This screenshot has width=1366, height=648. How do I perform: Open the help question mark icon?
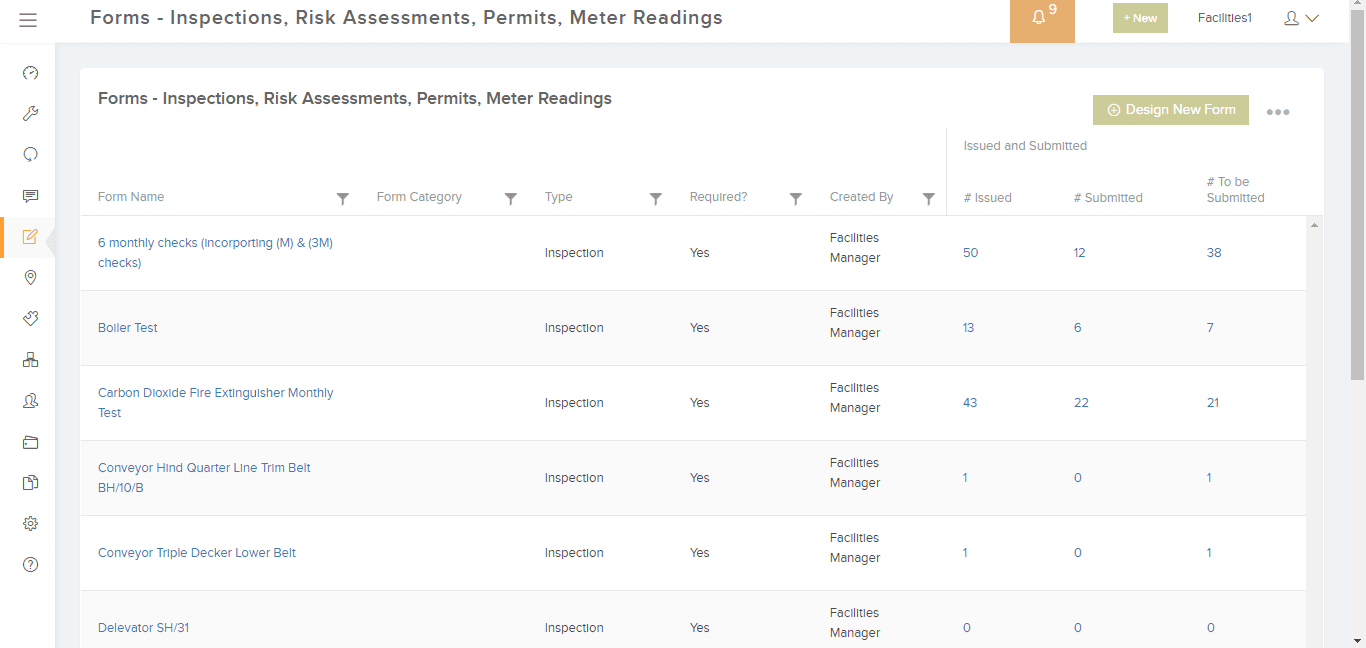tap(30, 565)
